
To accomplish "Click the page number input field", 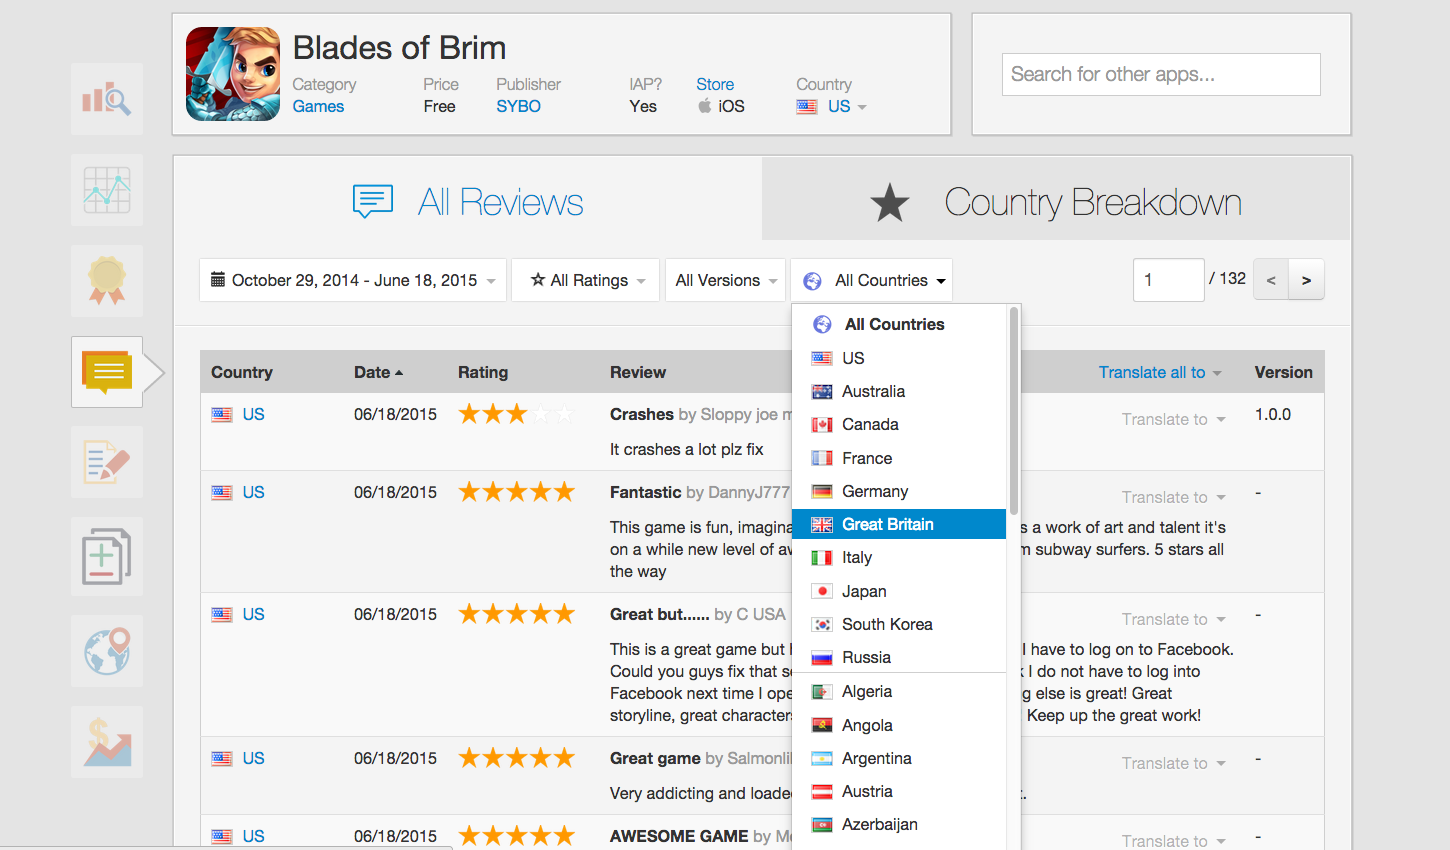I will pos(1168,280).
